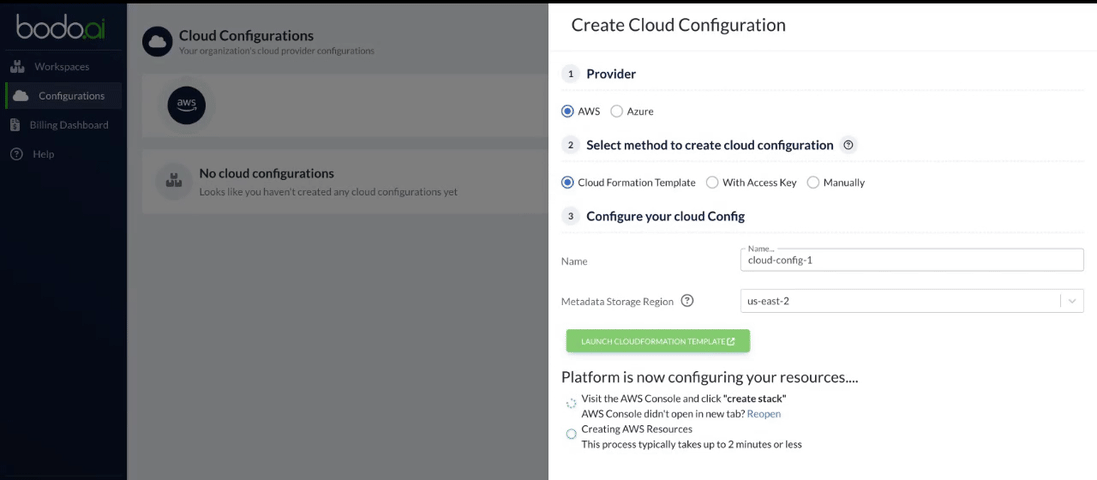Choose the With Access Key method
The width and height of the screenshot is (1097, 480).
coord(712,183)
